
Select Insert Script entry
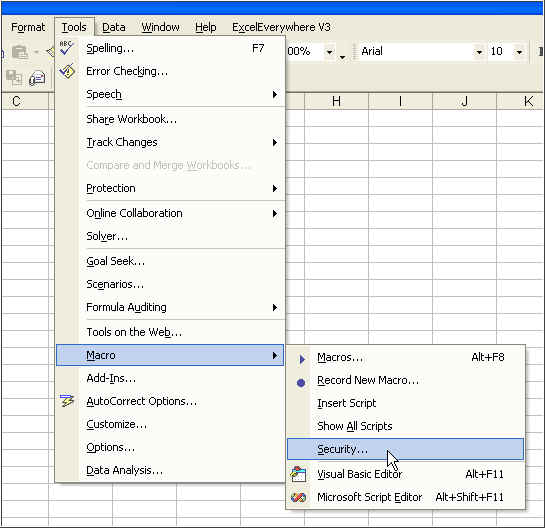pos(405,403)
